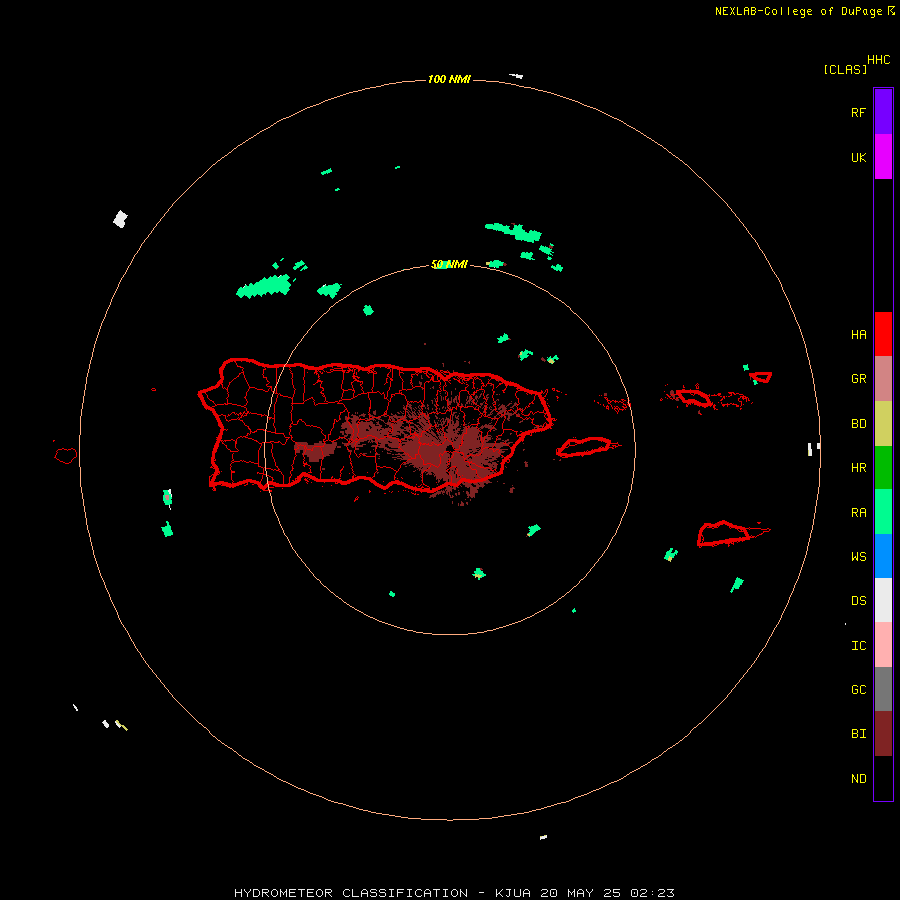Click the "NEXLAB-College of DuPage" credit text
This screenshot has height=900, width=900.
798,11
